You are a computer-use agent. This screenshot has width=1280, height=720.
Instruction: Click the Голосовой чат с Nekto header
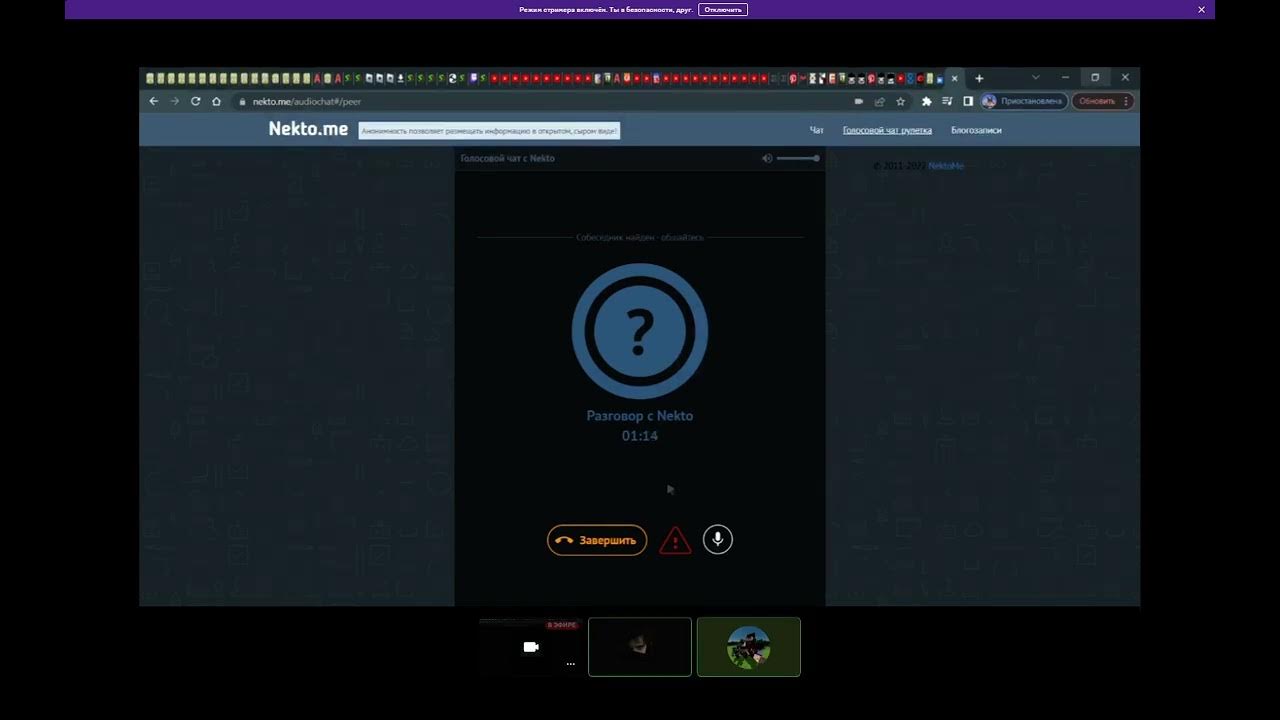(507, 158)
